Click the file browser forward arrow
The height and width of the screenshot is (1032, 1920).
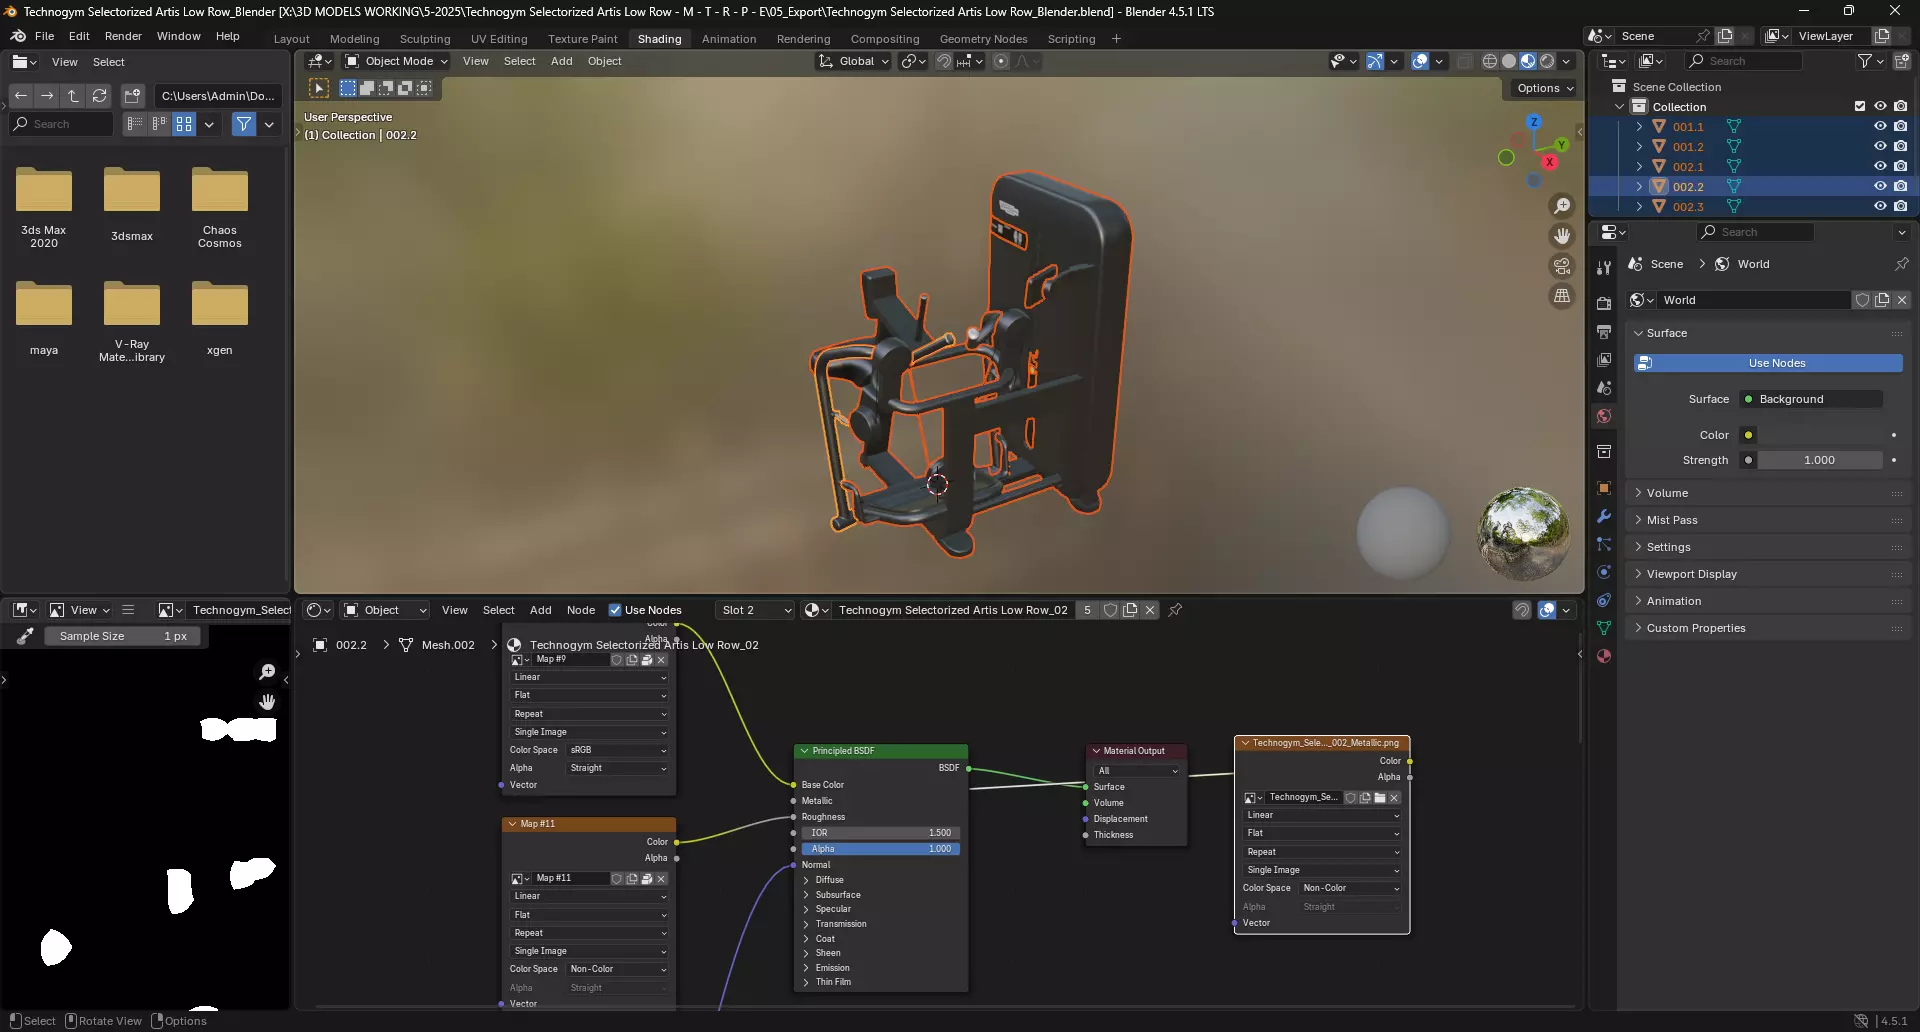[47, 96]
